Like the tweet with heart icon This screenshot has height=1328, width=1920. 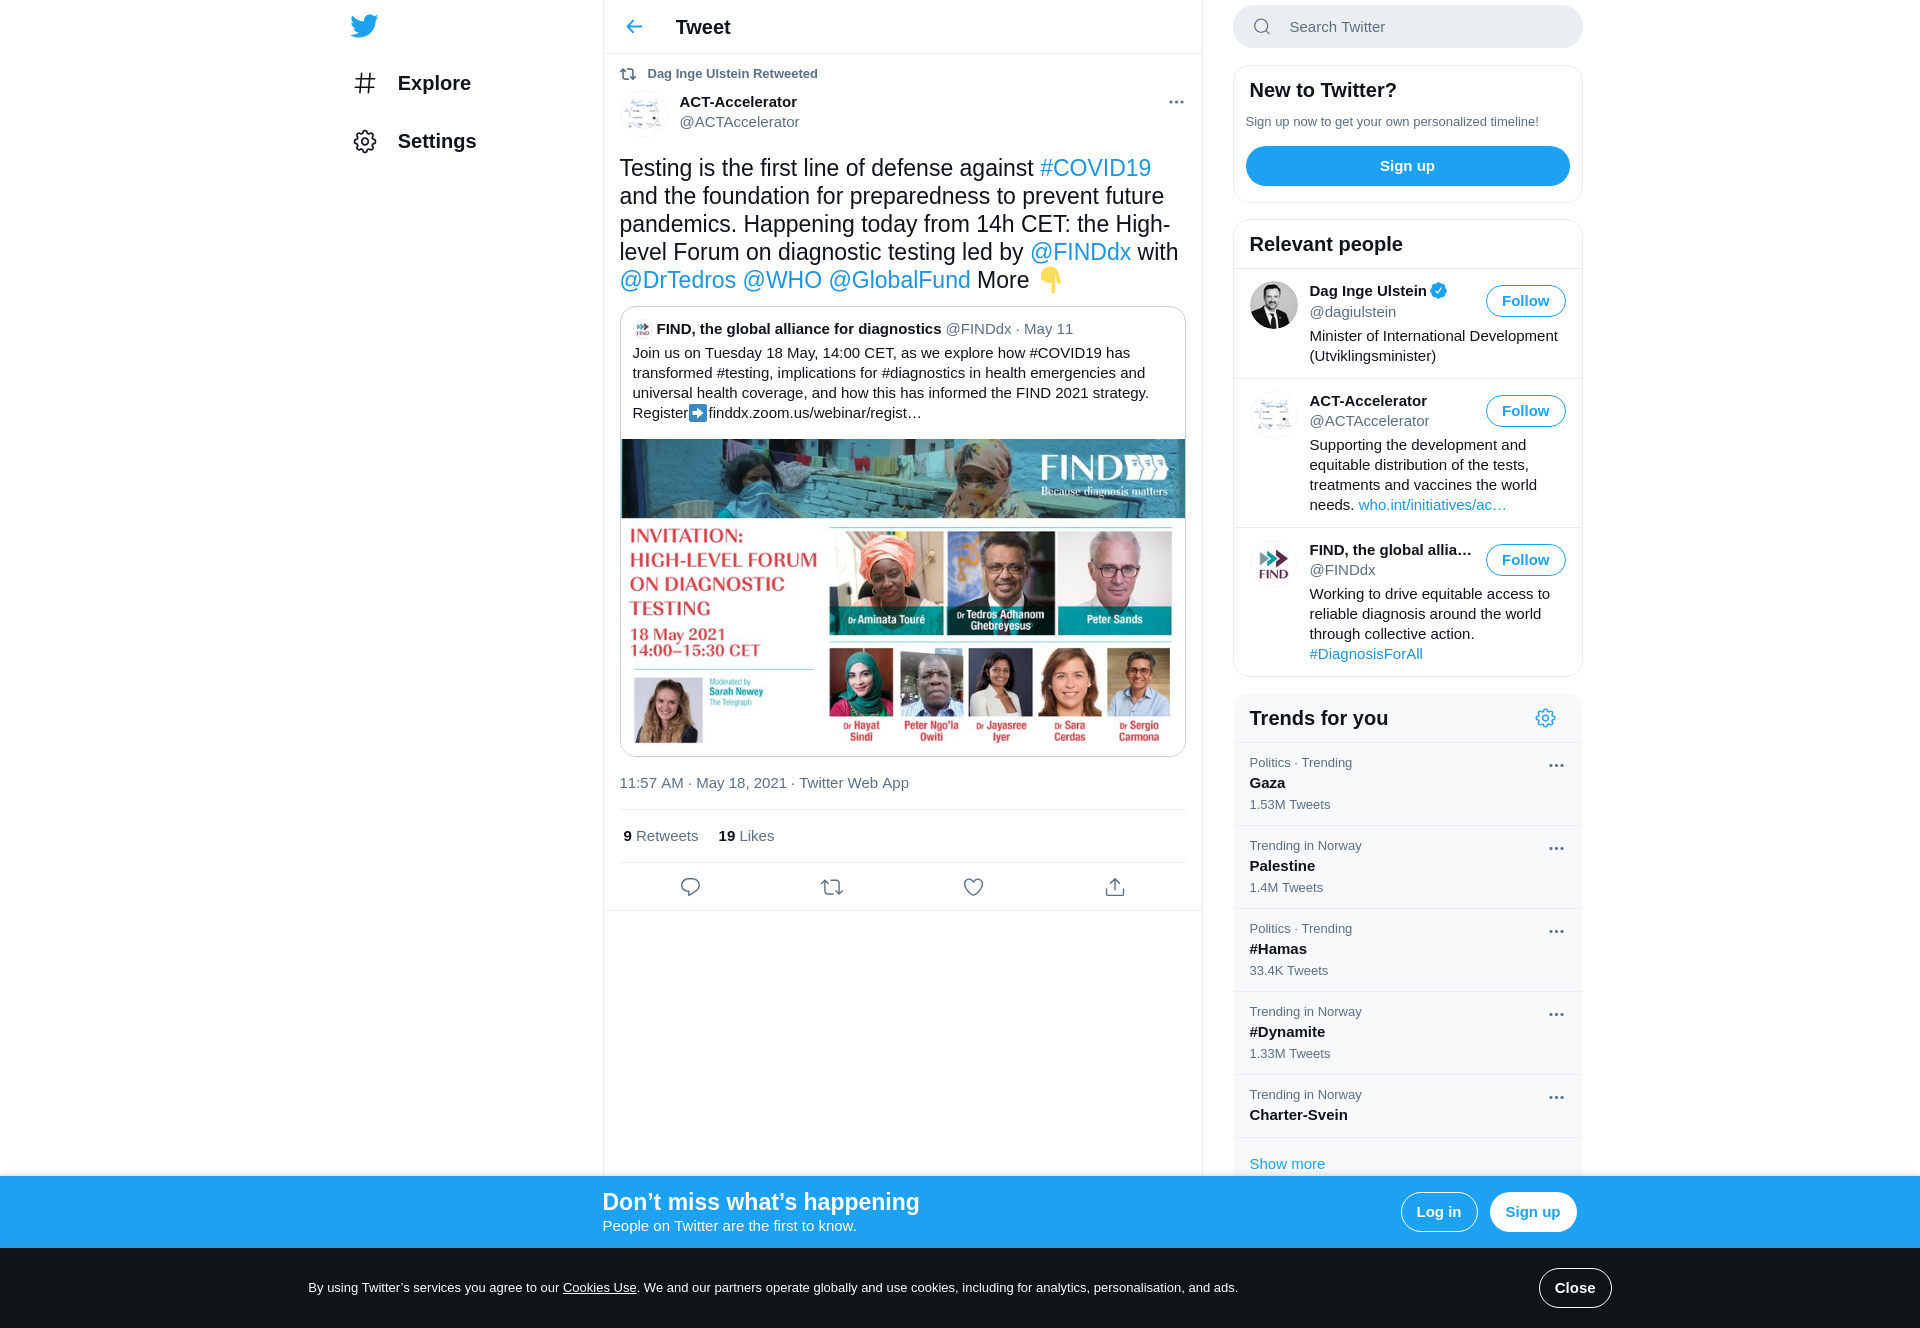973,887
